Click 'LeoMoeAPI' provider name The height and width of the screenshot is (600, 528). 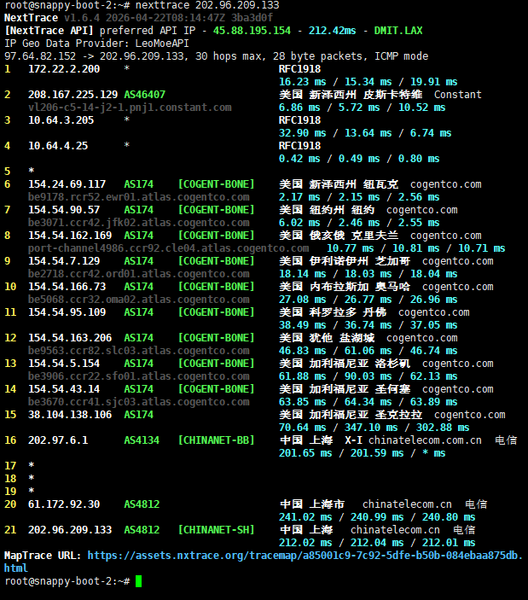click(162, 43)
